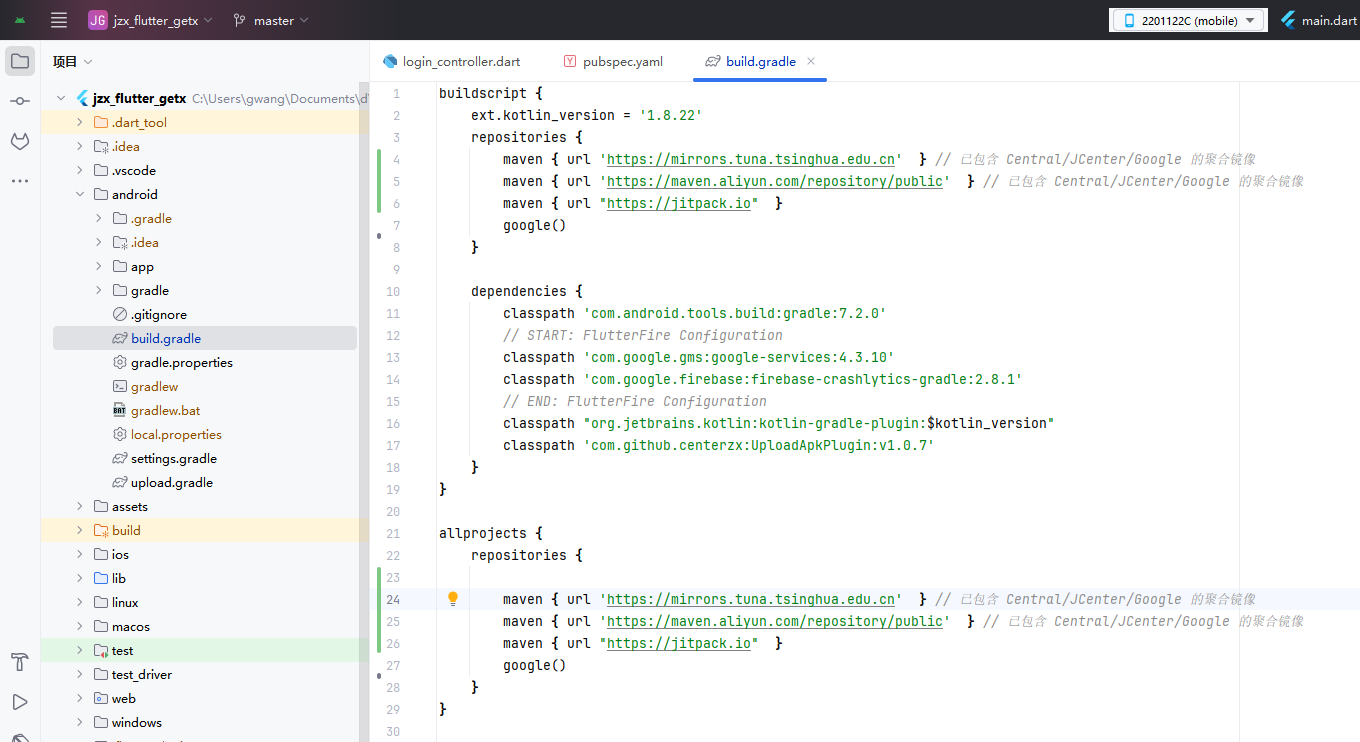The width and height of the screenshot is (1360, 742).
Task: Open tsinghua mirror URL on line 24
Action: point(751,599)
